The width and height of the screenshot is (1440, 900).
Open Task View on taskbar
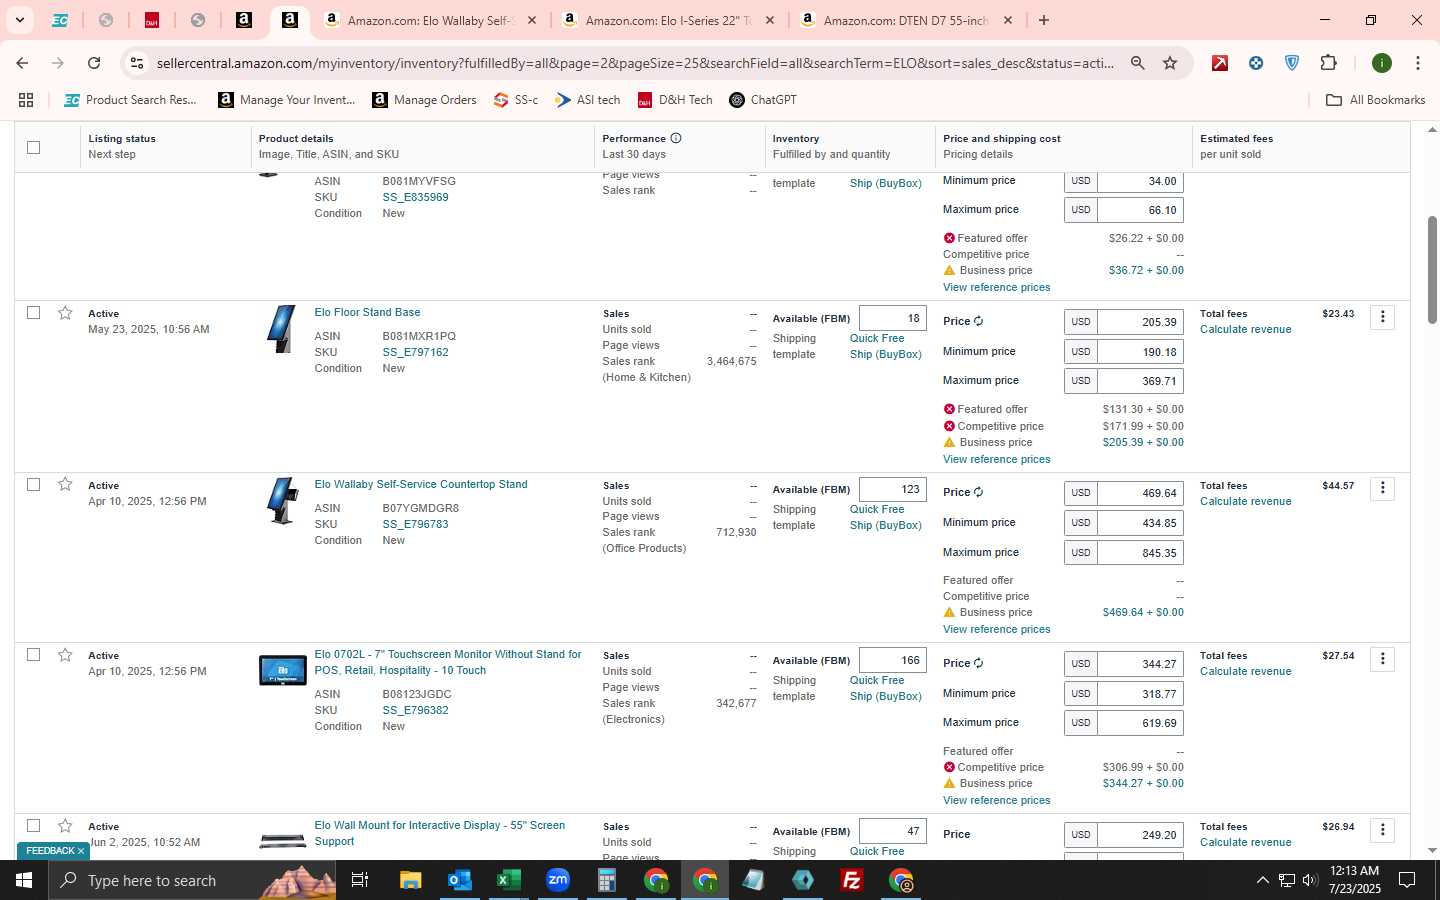[x=359, y=880]
